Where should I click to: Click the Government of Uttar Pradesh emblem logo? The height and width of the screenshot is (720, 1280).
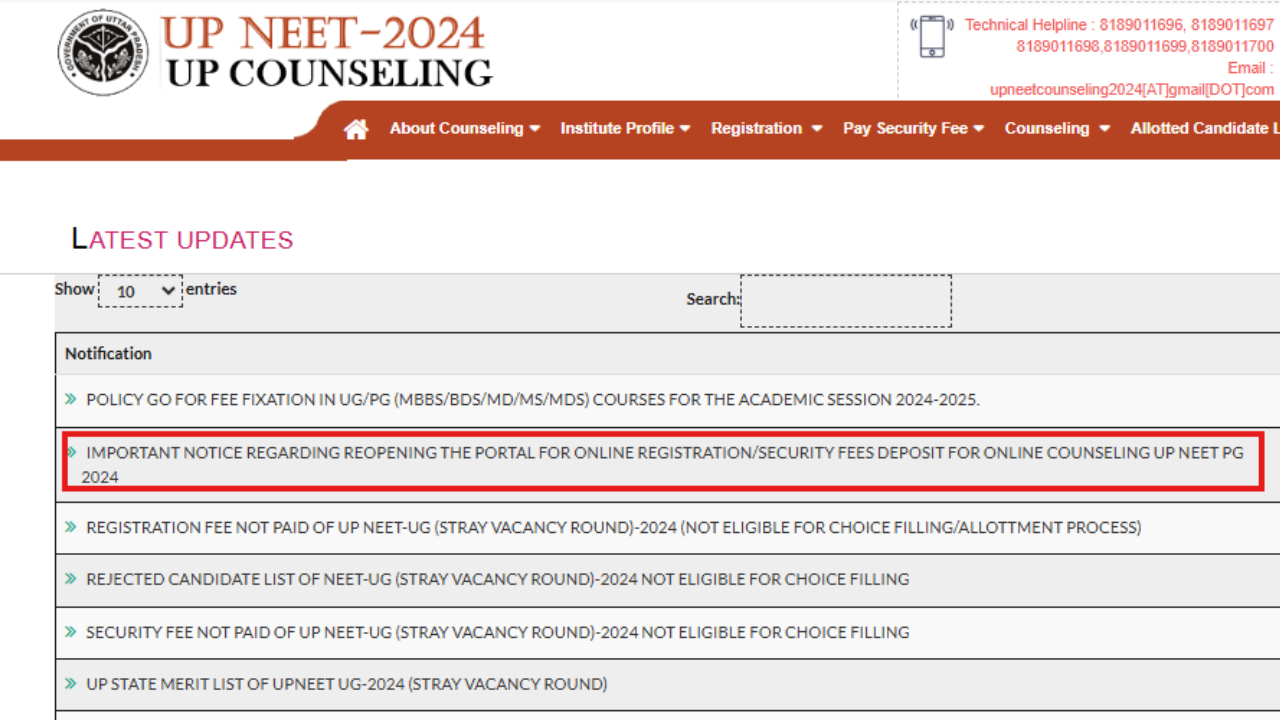[x=103, y=51]
